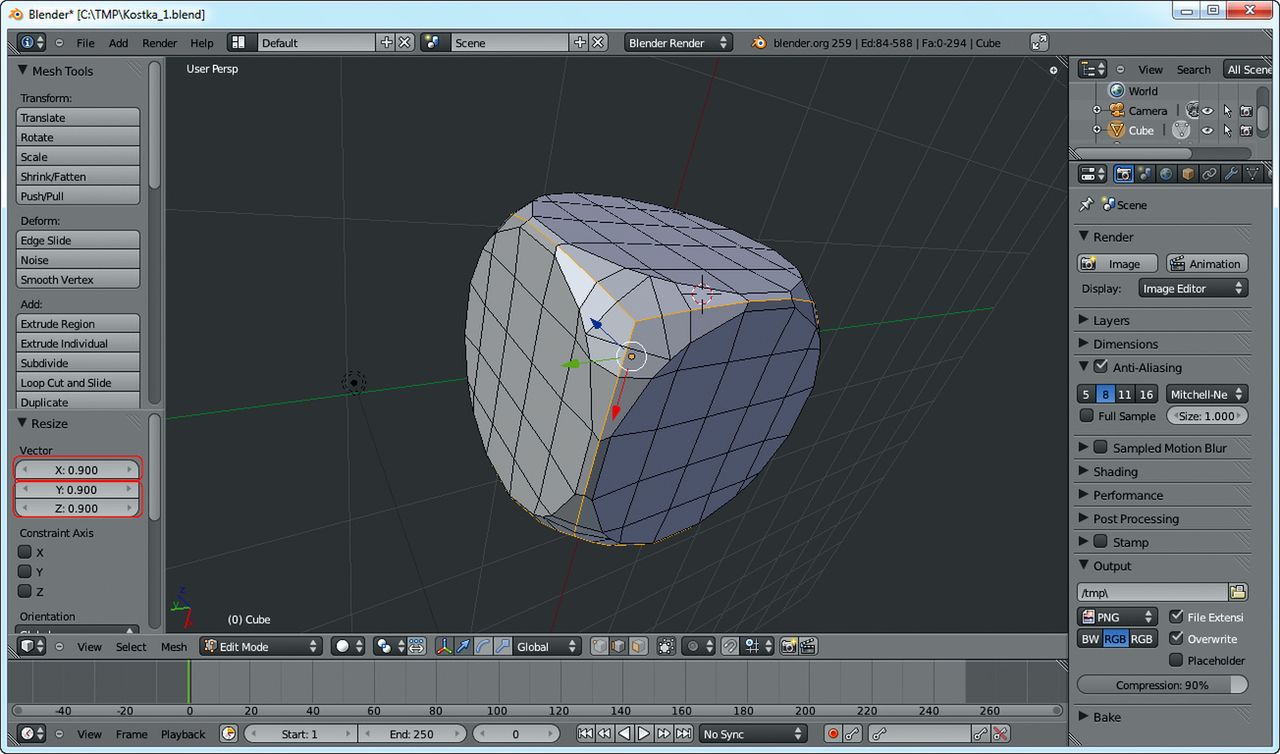This screenshot has height=754, width=1280.
Task: Toggle Use Preview Range clock icon
Action: tap(229, 734)
